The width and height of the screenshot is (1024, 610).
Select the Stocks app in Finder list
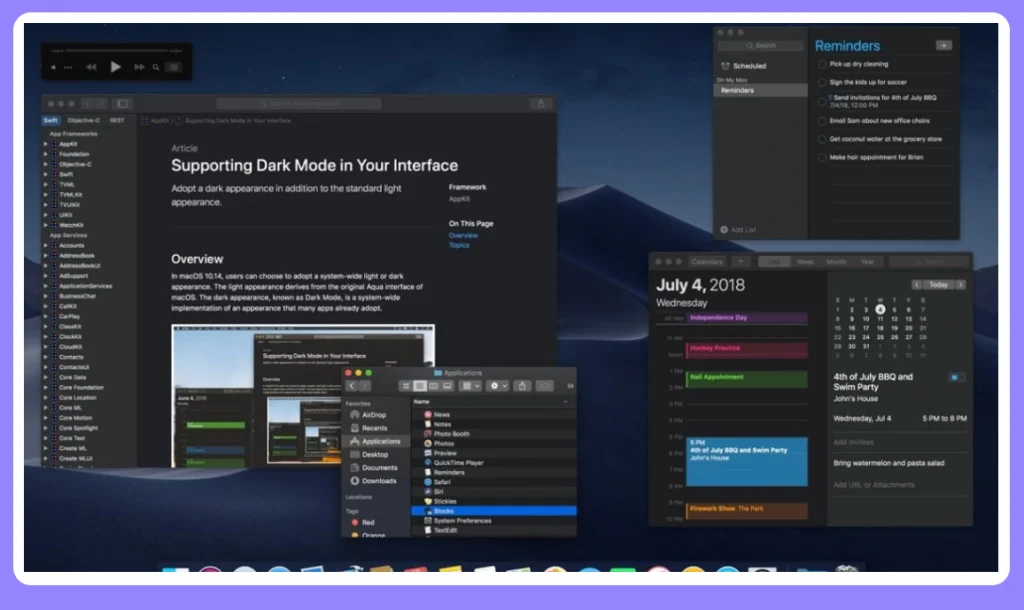(x=494, y=511)
